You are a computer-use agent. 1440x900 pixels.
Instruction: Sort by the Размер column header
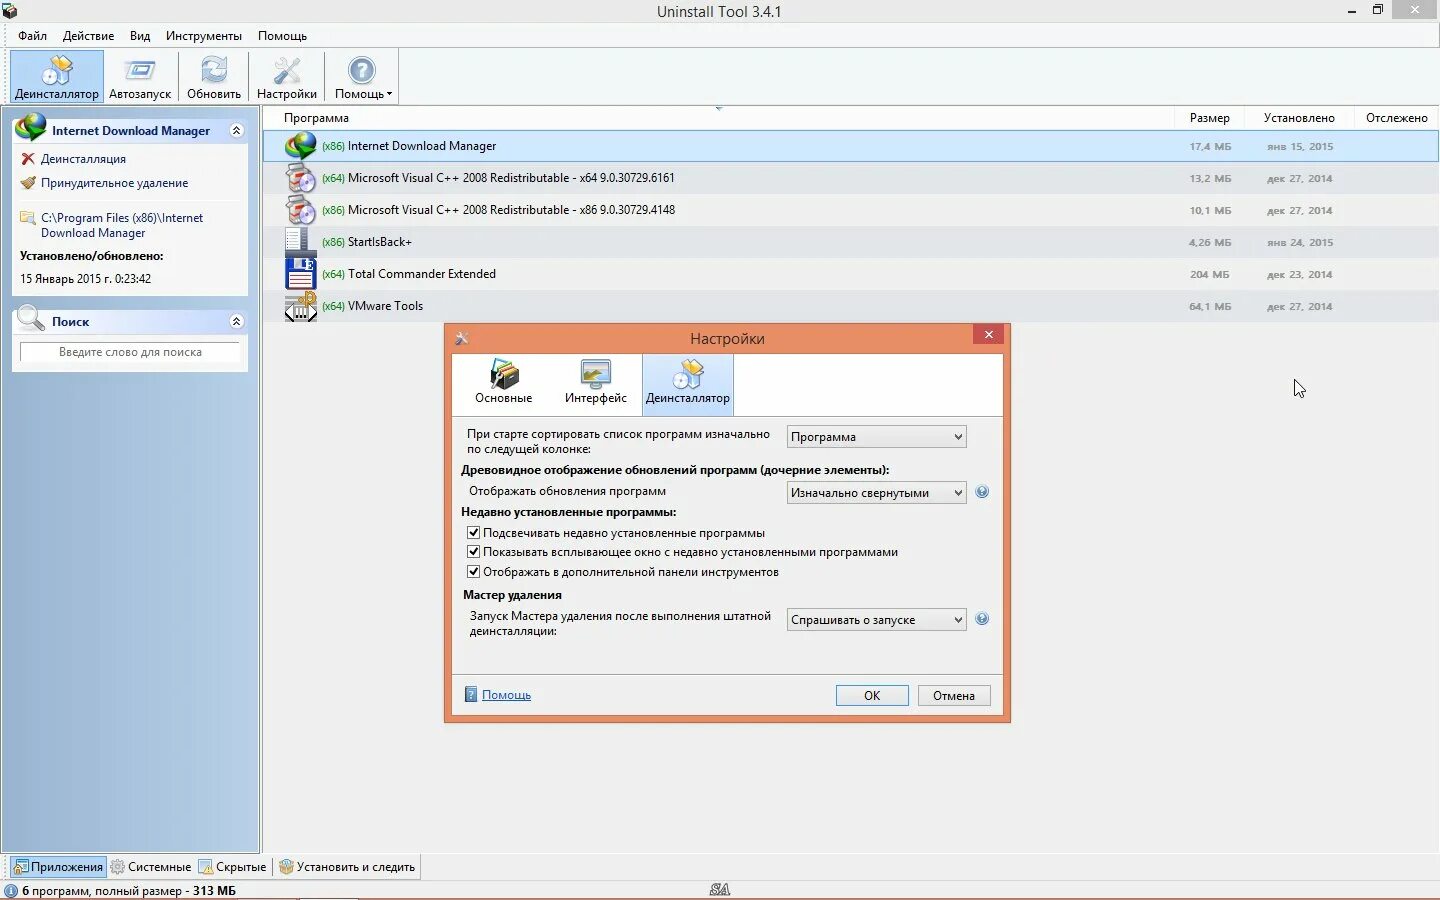1209,118
